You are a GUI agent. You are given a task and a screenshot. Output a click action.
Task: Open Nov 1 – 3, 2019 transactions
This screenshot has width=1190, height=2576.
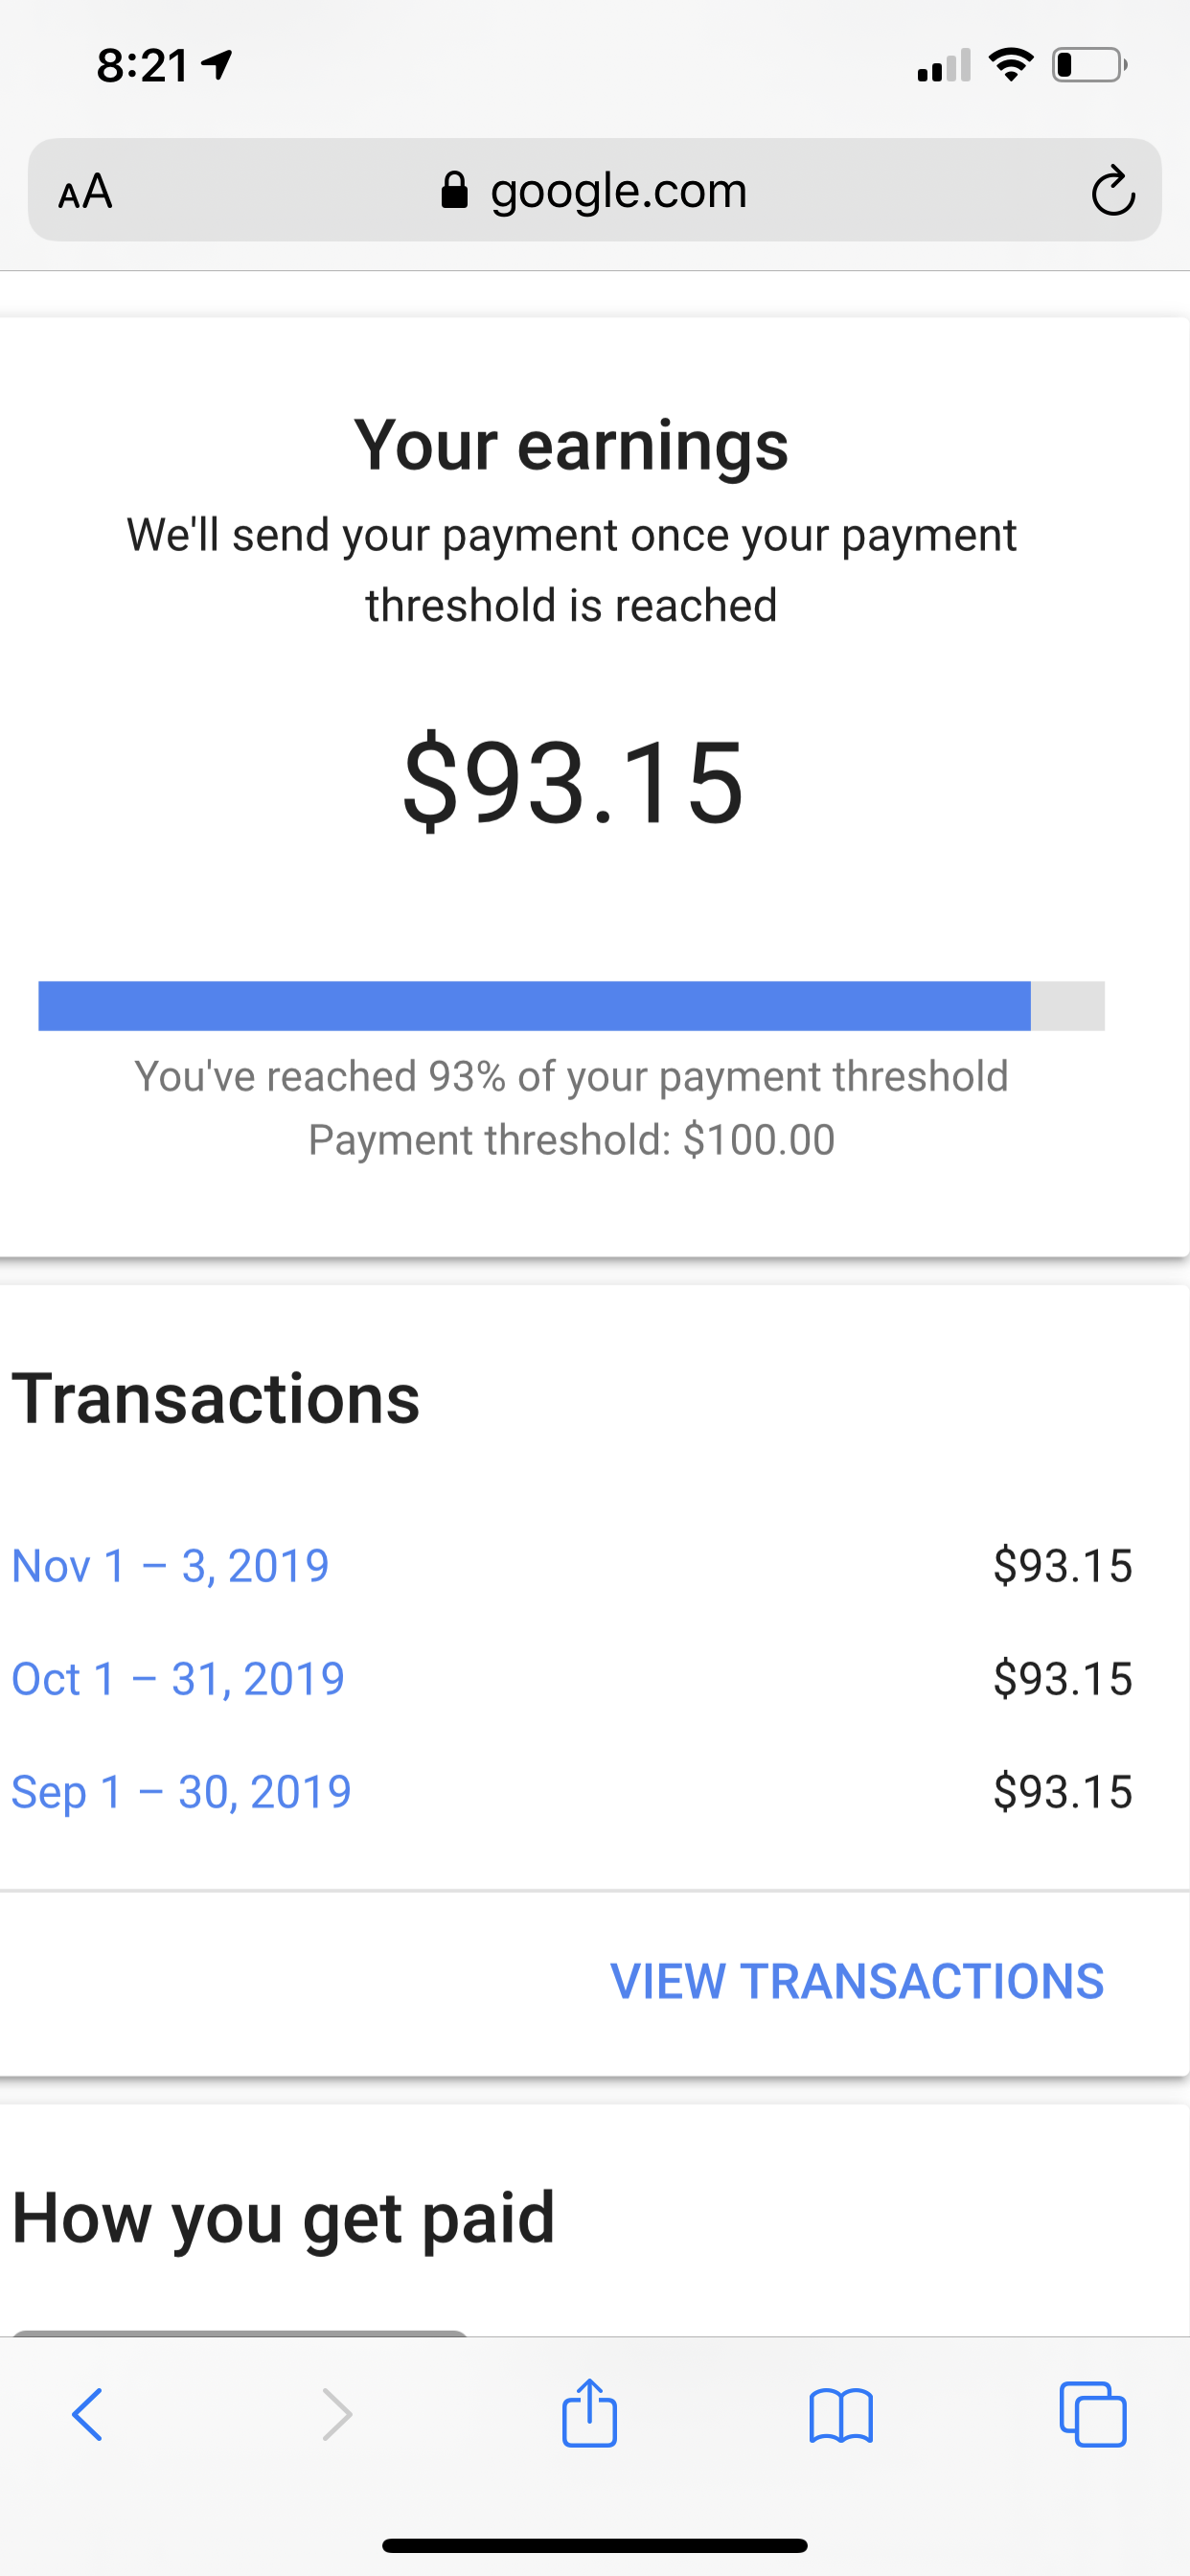pyautogui.click(x=170, y=1566)
